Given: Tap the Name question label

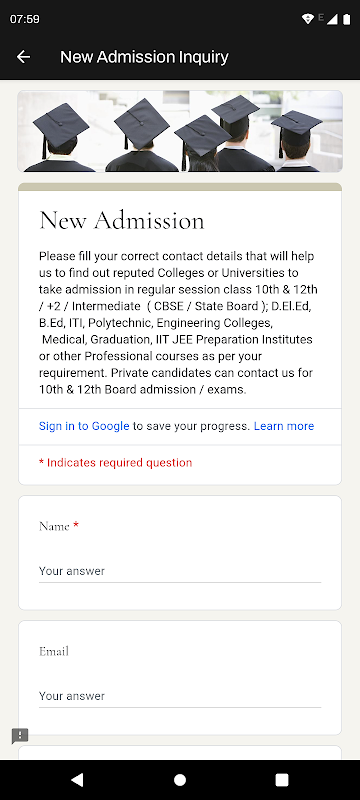Looking at the screenshot, I should [x=54, y=526].
